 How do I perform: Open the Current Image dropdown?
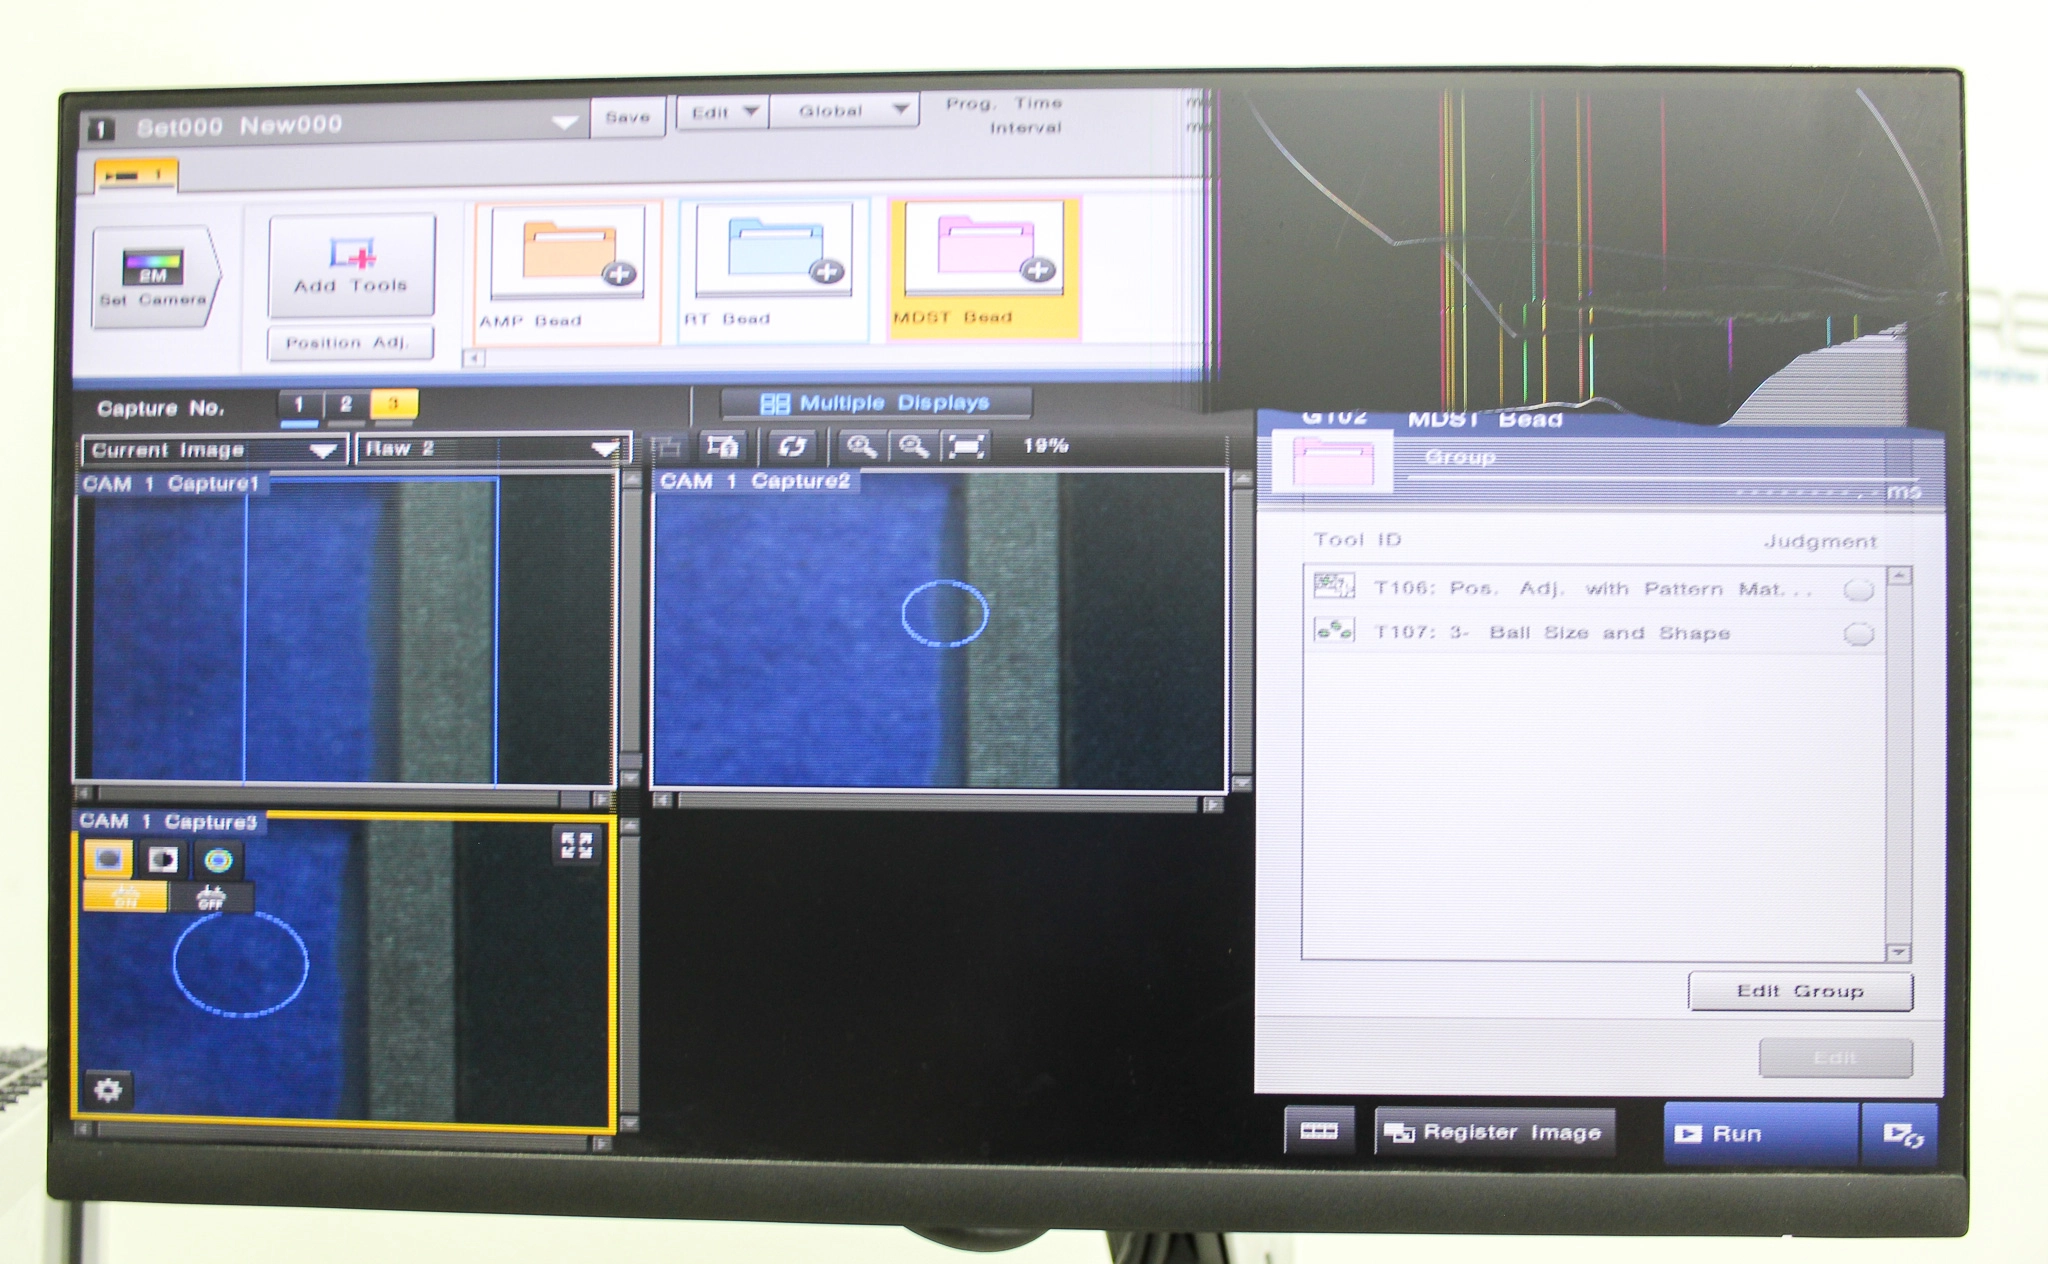pos(215,450)
